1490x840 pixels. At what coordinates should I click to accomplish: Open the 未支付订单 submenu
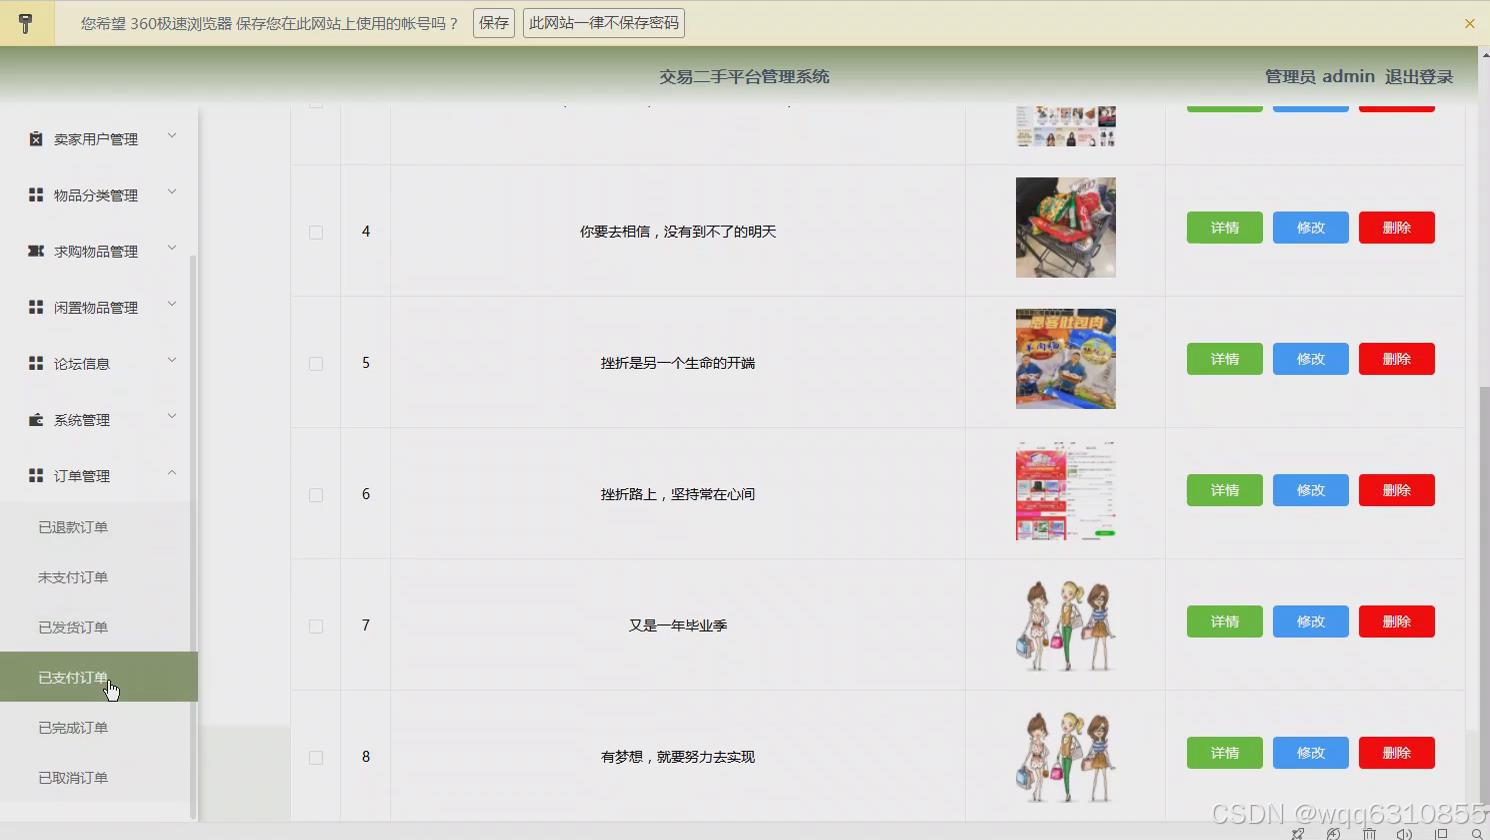99,577
